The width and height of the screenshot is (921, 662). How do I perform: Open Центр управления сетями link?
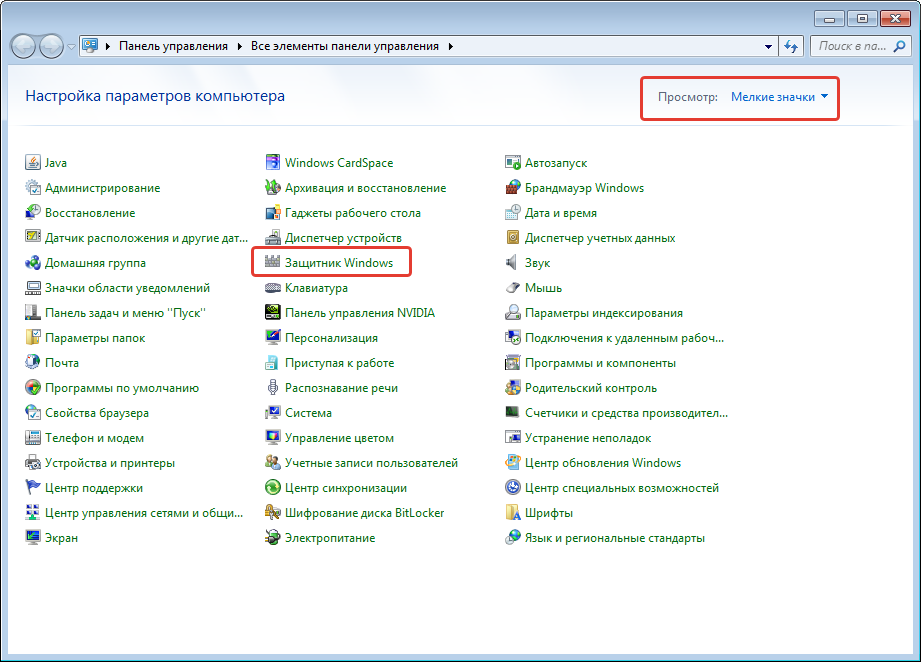pos(144,513)
